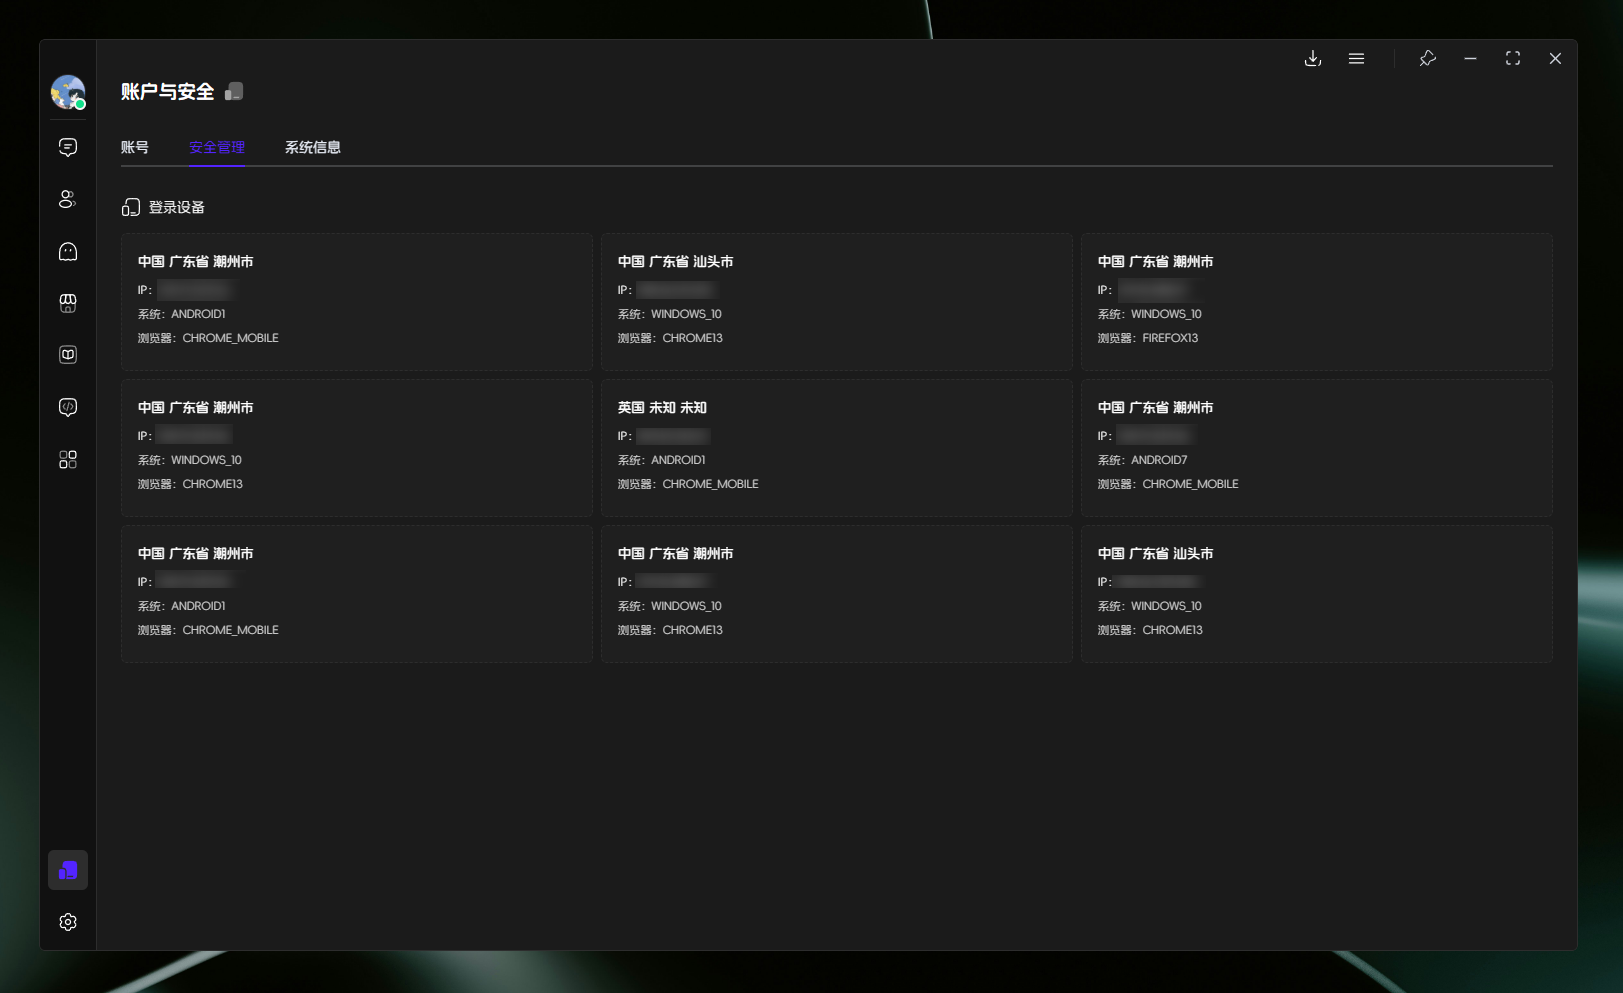The image size is (1623, 993).
Task: Pin the window with the pin icon
Action: pyautogui.click(x=1428, y=59)
